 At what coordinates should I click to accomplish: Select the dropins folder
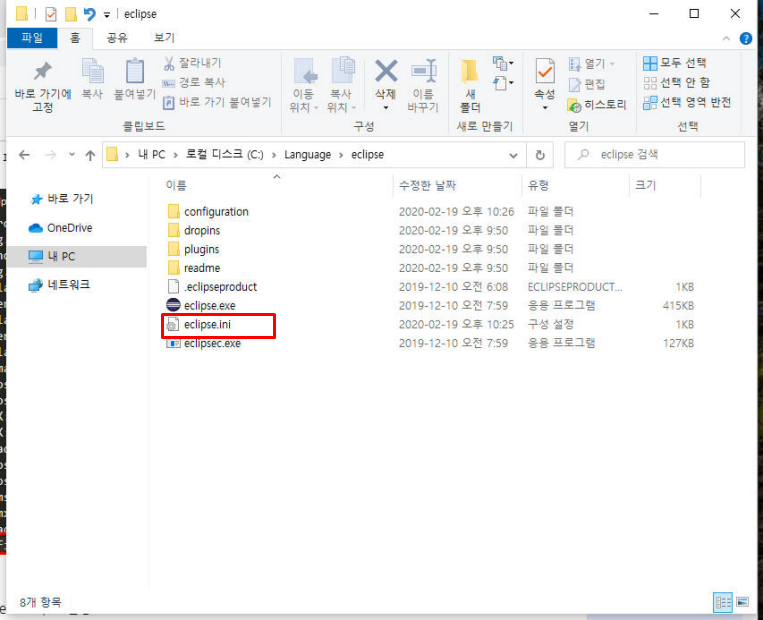[x=202, y=230]
